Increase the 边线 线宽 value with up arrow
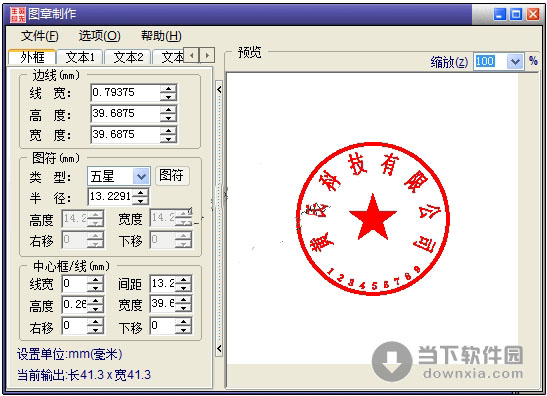547x396 pixels. click(168, 89)
